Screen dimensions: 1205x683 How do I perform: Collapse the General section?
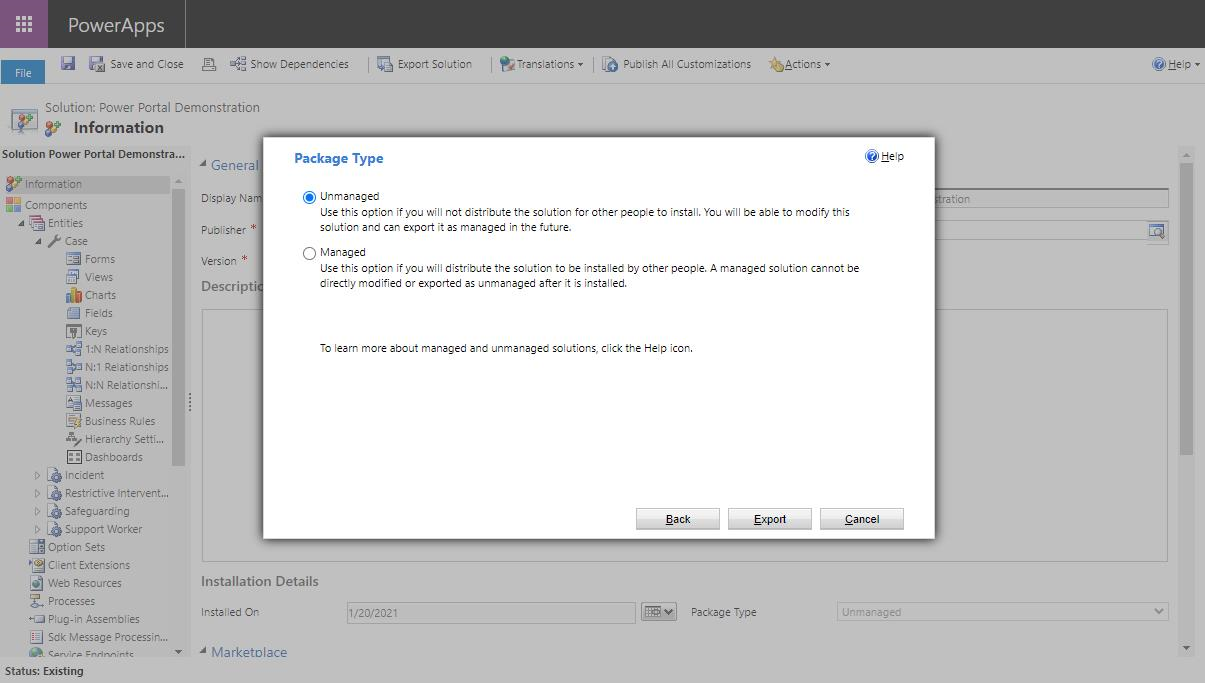coord(203,165)
